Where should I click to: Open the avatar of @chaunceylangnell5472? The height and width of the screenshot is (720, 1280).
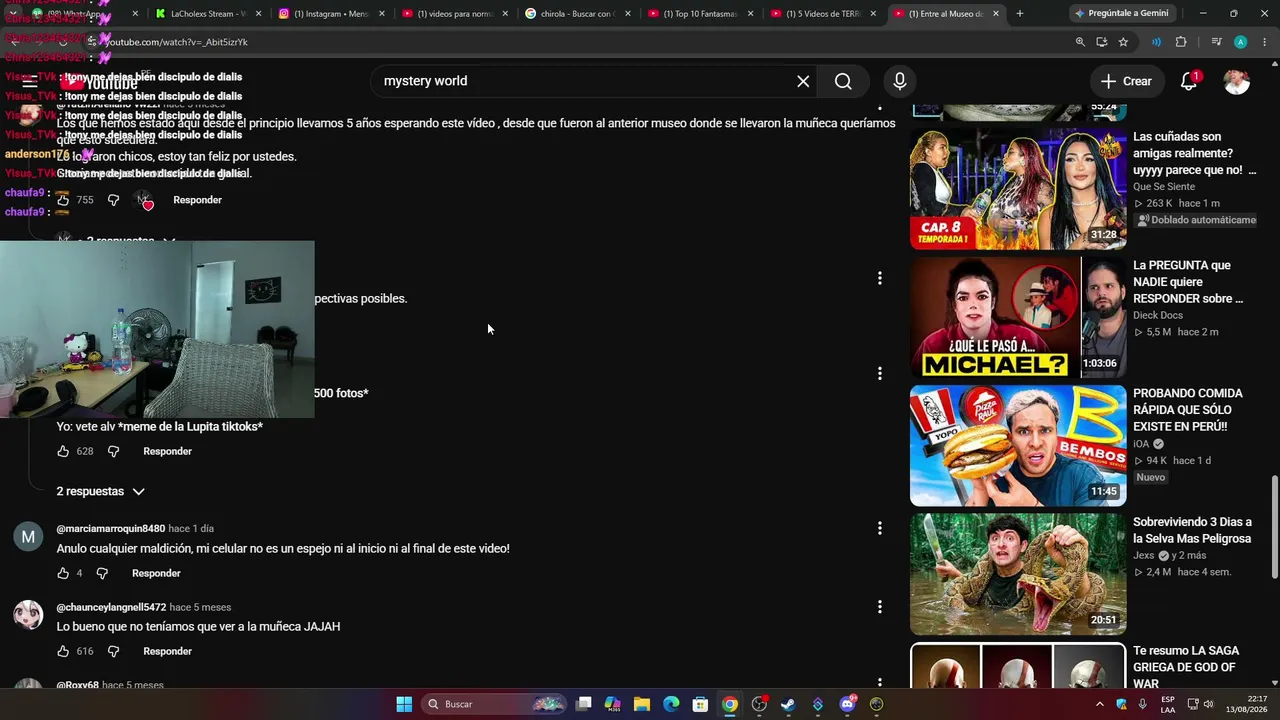coord(28,615)
